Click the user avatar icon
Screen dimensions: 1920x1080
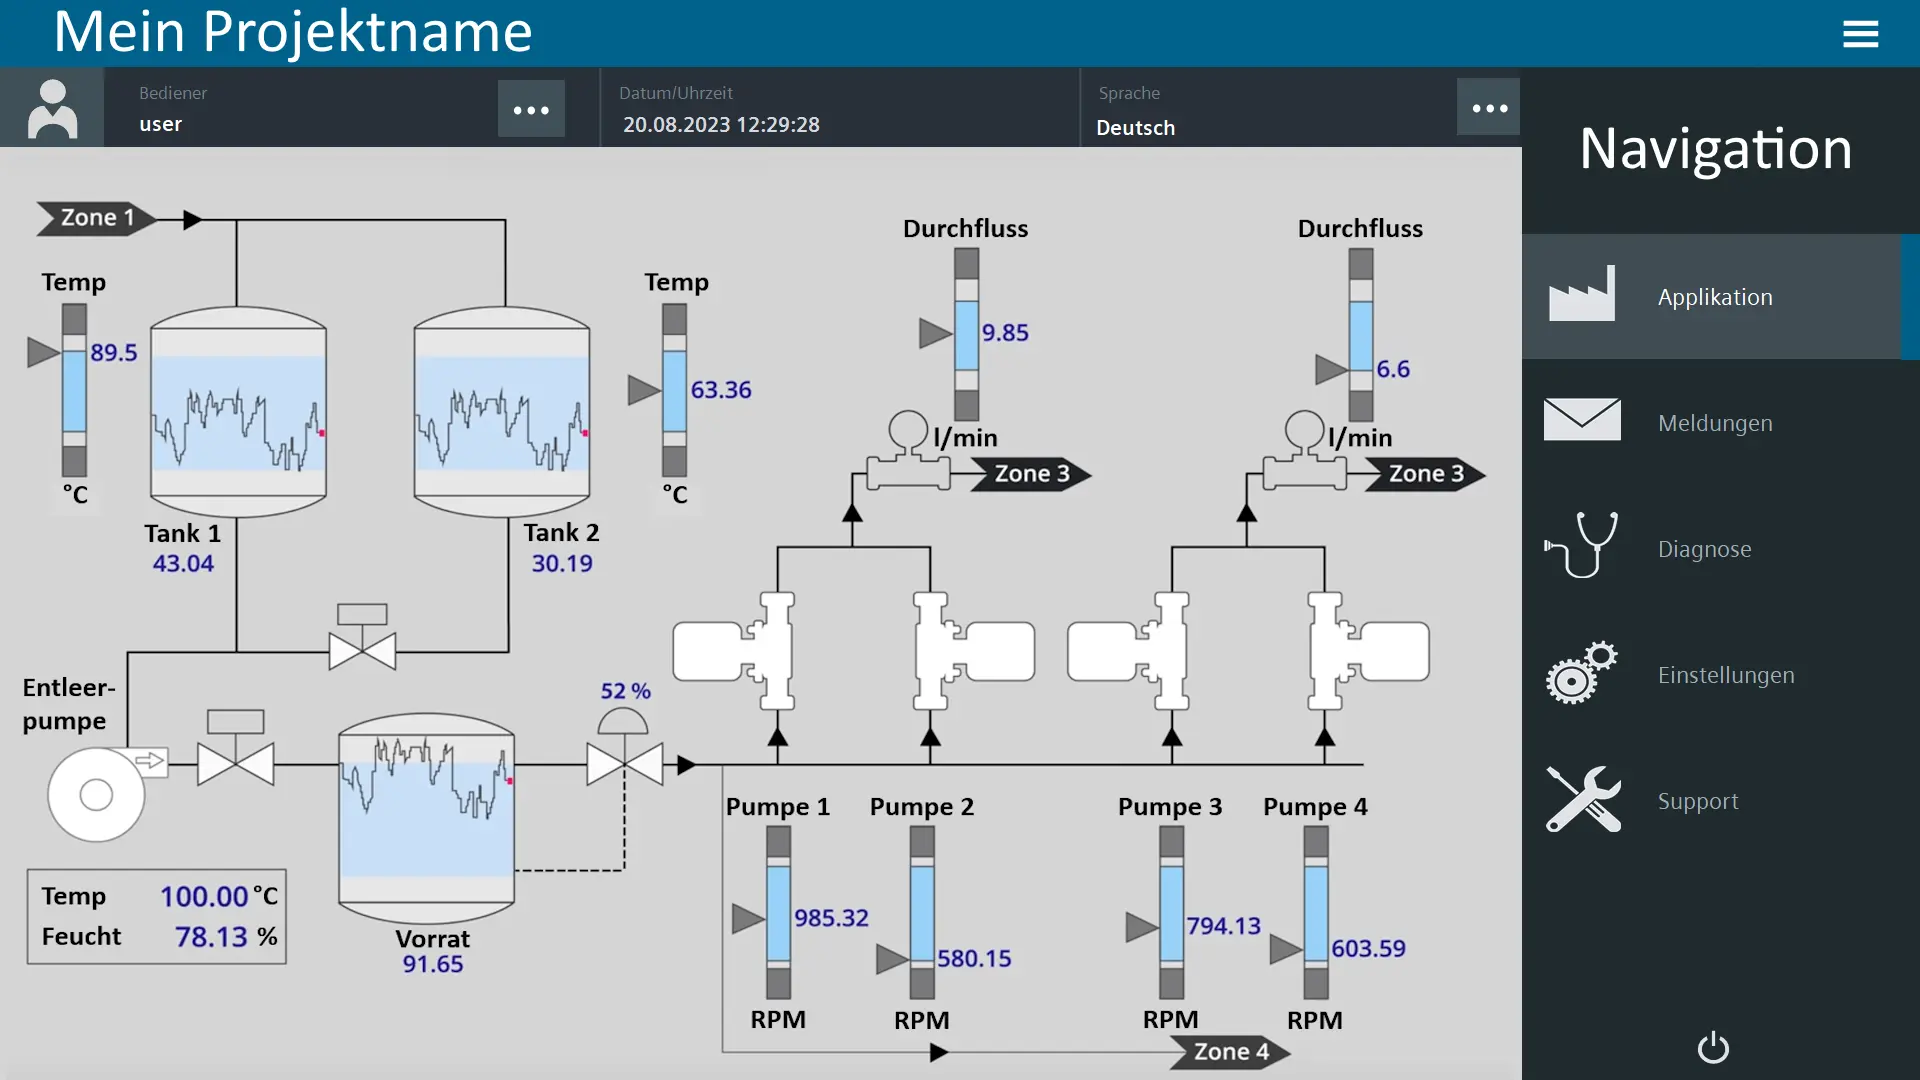point(52,108)
